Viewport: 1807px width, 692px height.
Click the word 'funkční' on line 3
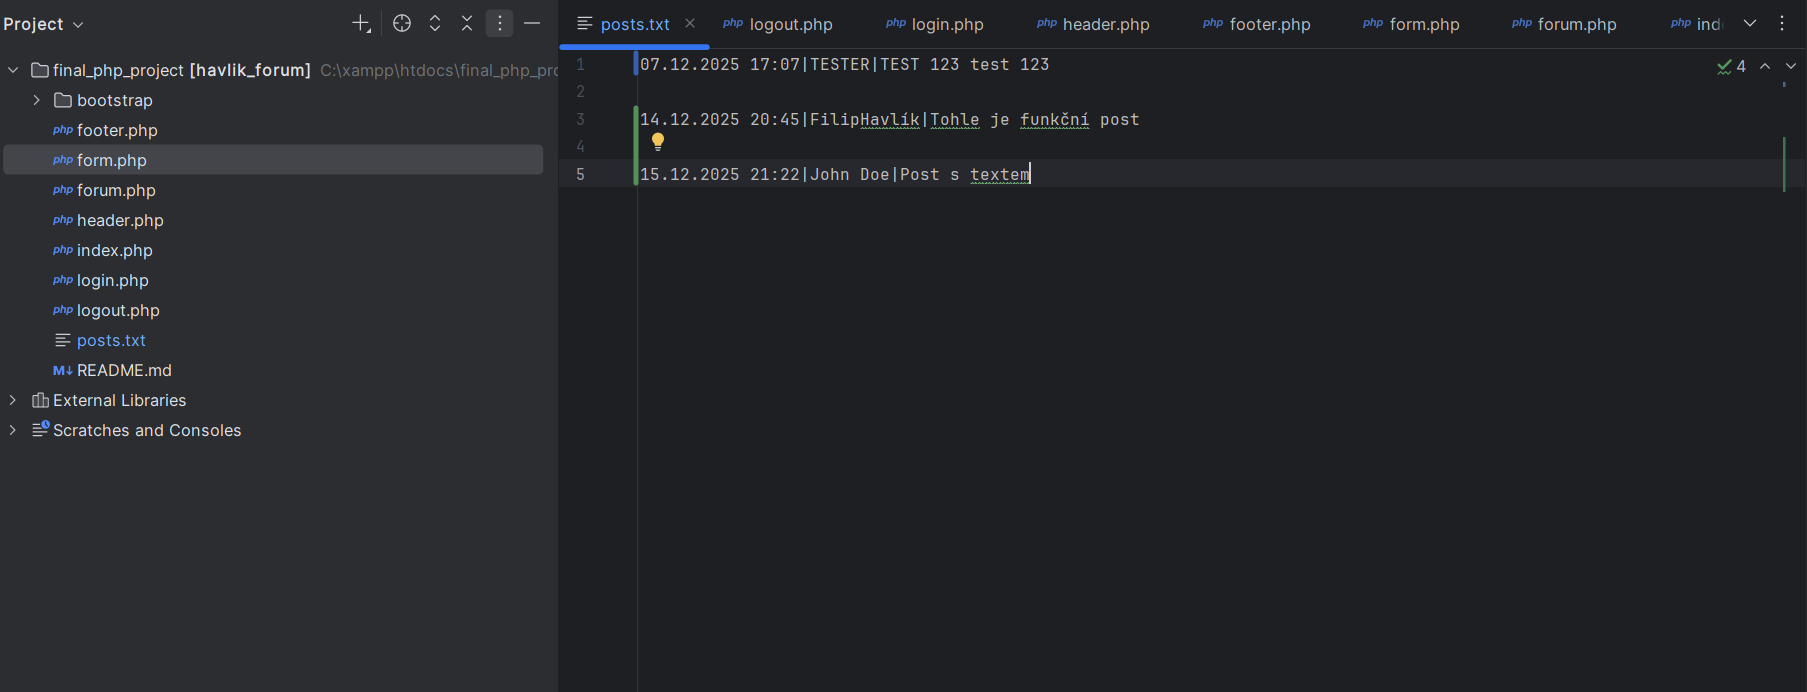[1055, 119]
